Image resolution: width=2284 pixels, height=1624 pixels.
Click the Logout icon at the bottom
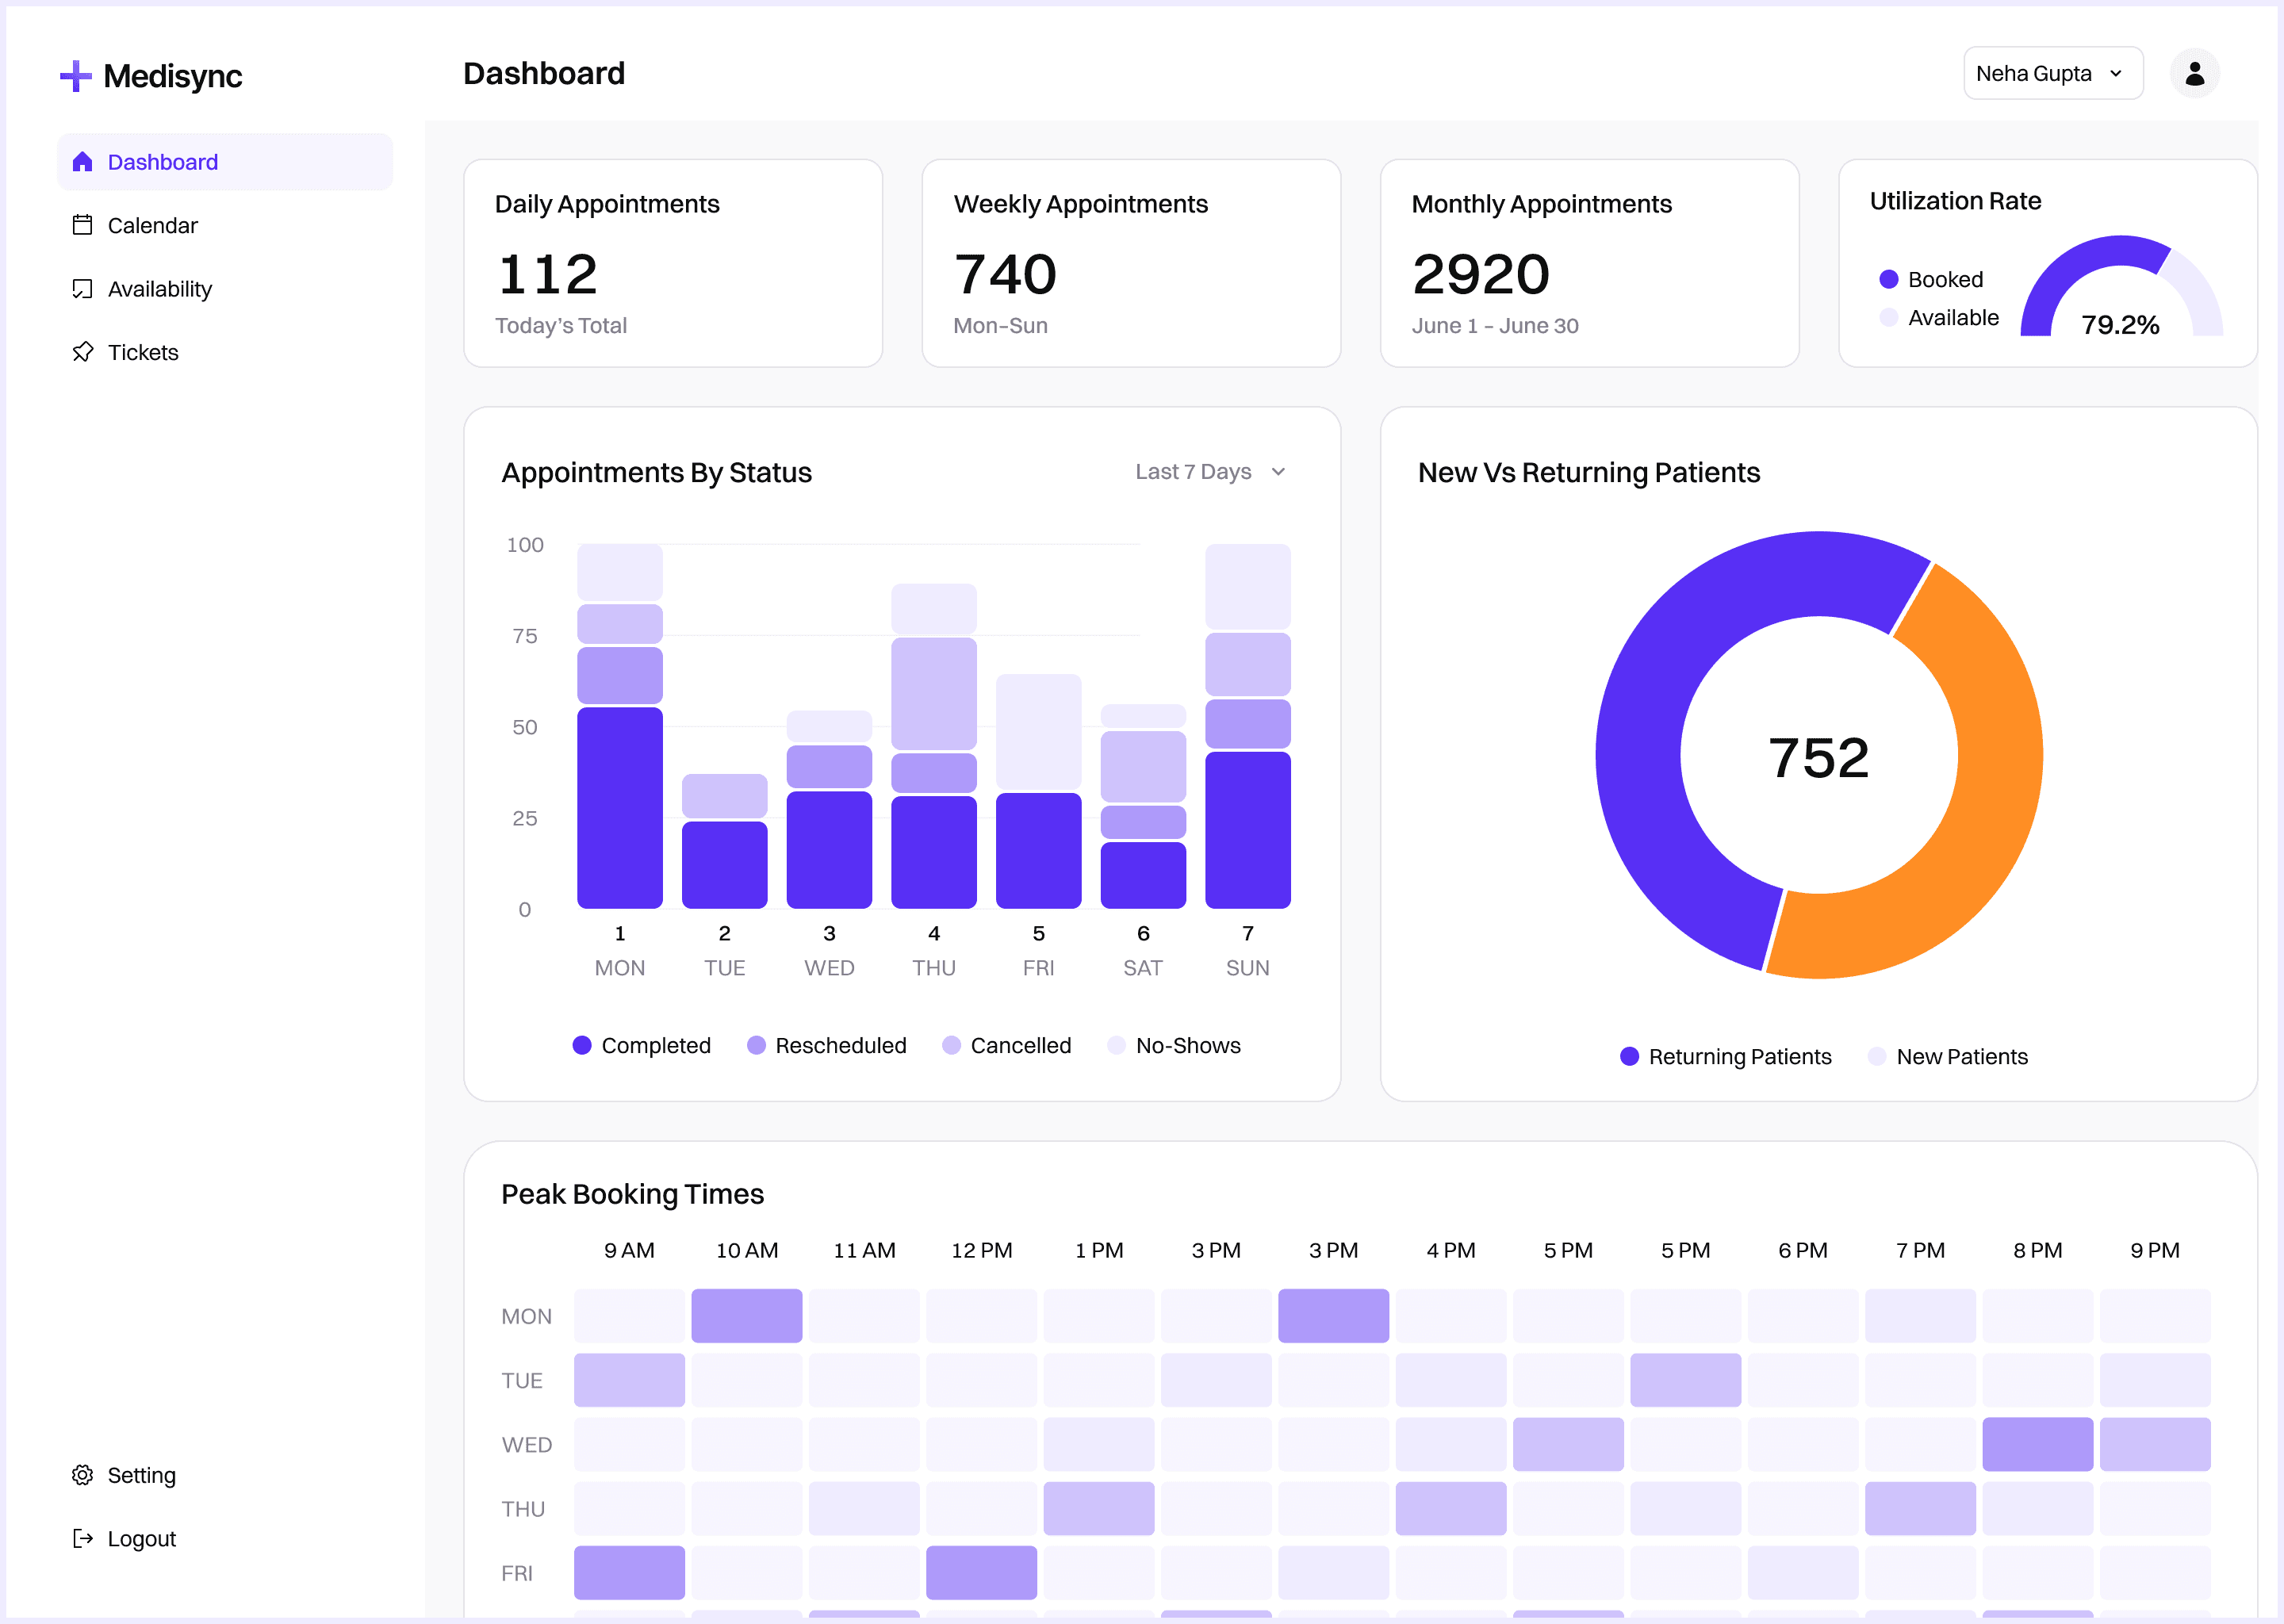pyautogui.click(x=83, y=1538)
